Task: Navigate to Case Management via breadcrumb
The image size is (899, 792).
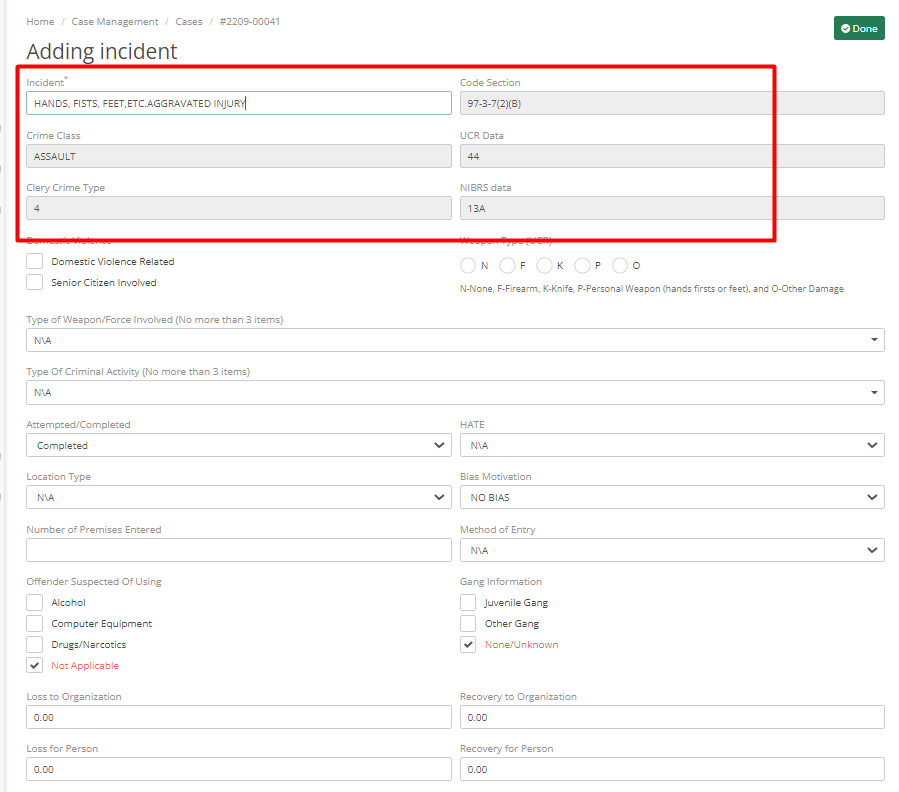Action: pyautogui.click(x=115, y=21)
